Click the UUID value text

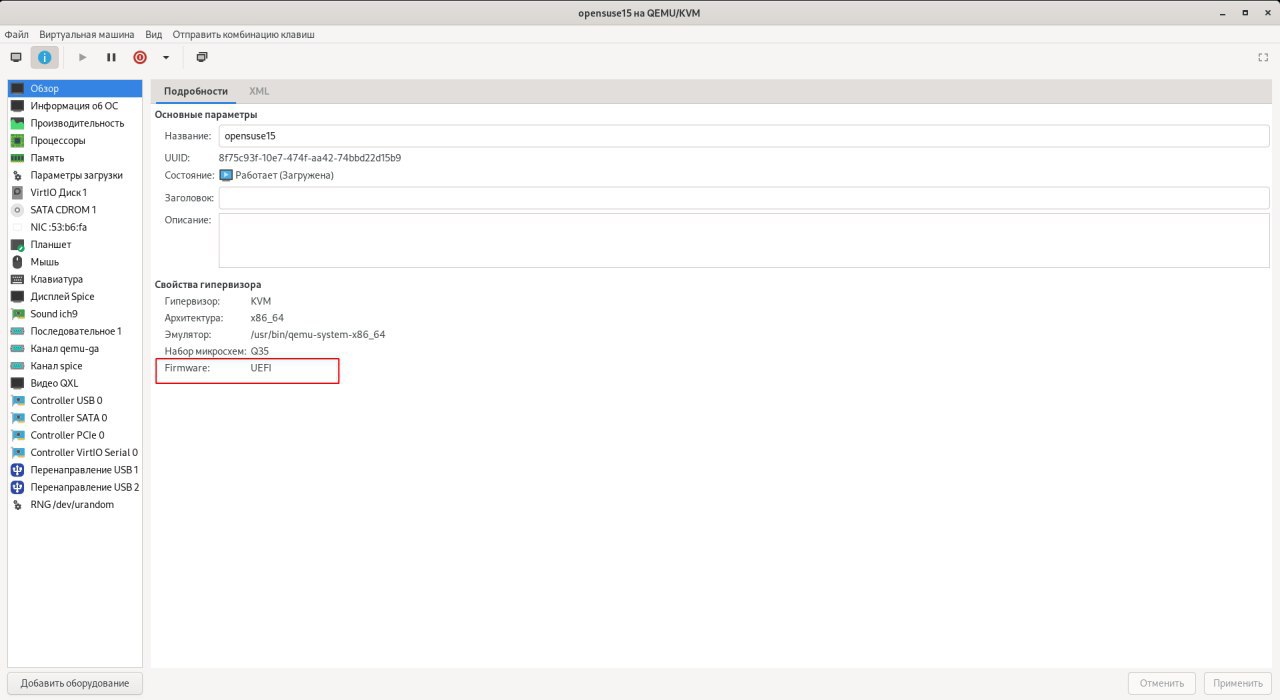tap(310, 158)
